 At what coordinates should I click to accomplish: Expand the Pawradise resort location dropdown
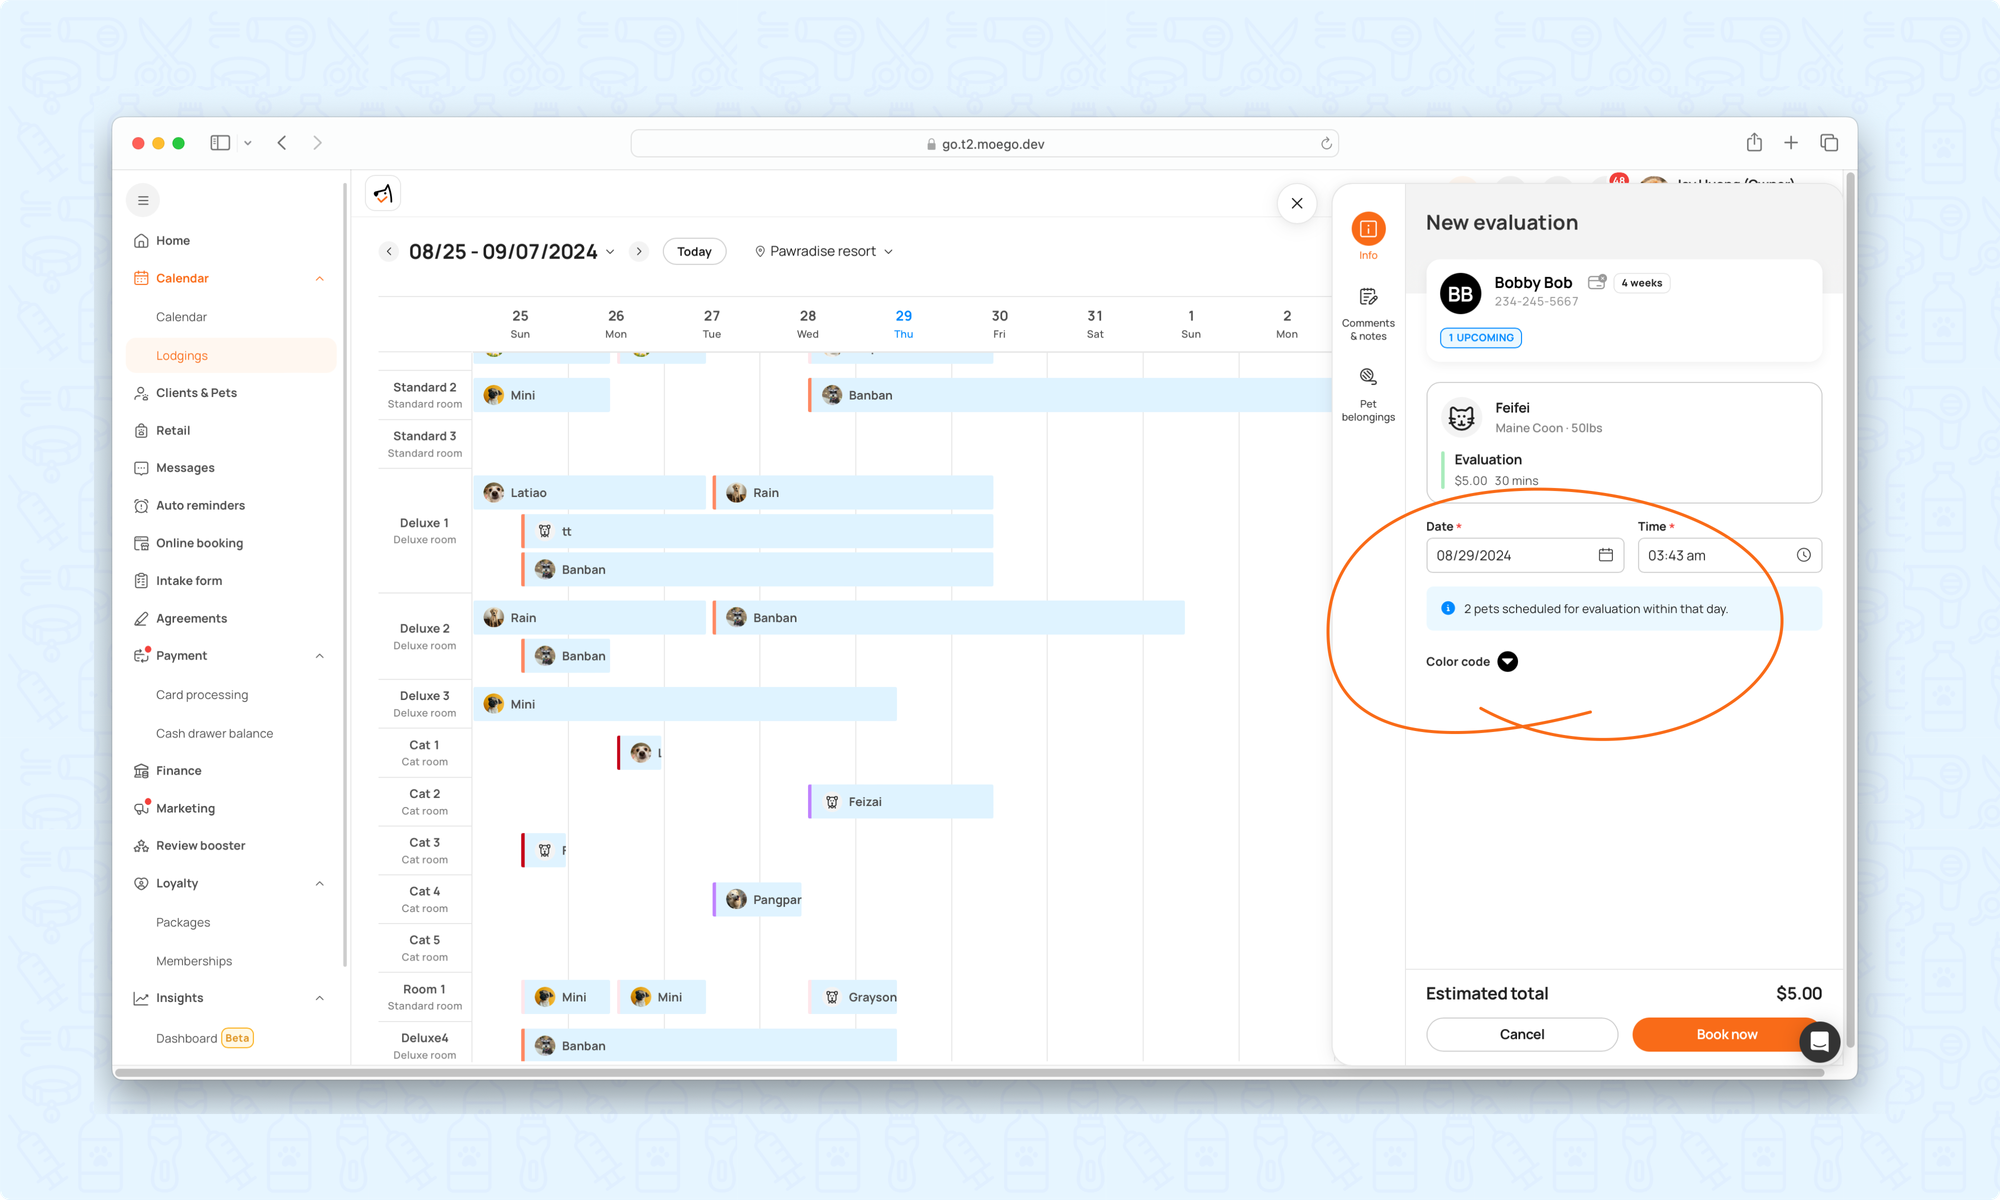point(824,251)
